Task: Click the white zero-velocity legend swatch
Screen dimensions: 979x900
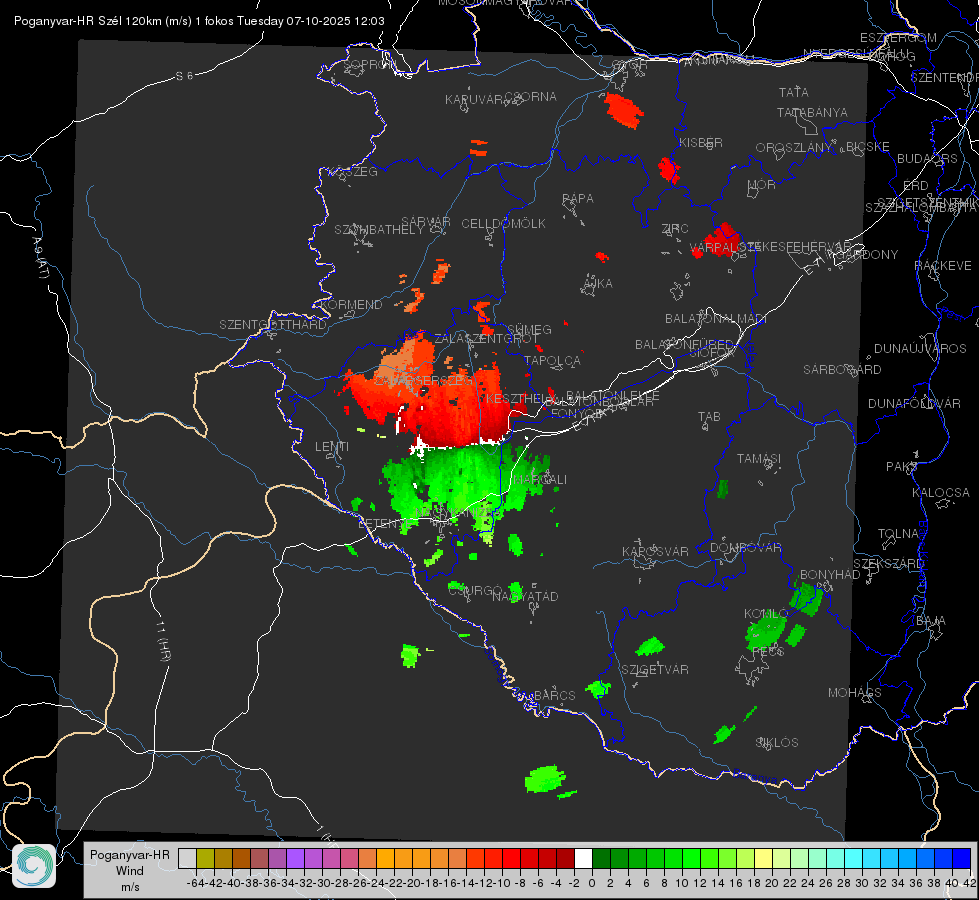Action: (583, 858)
